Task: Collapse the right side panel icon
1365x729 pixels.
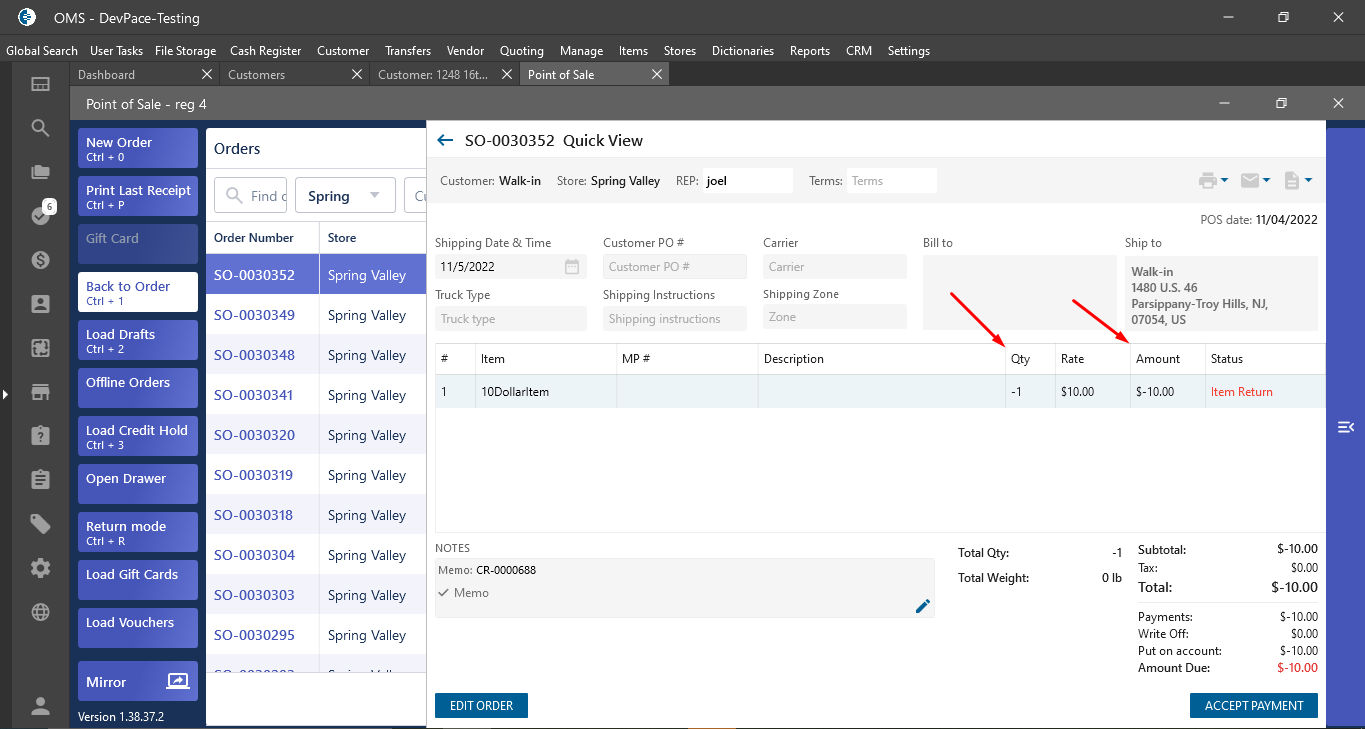Action: [1345, 427]
